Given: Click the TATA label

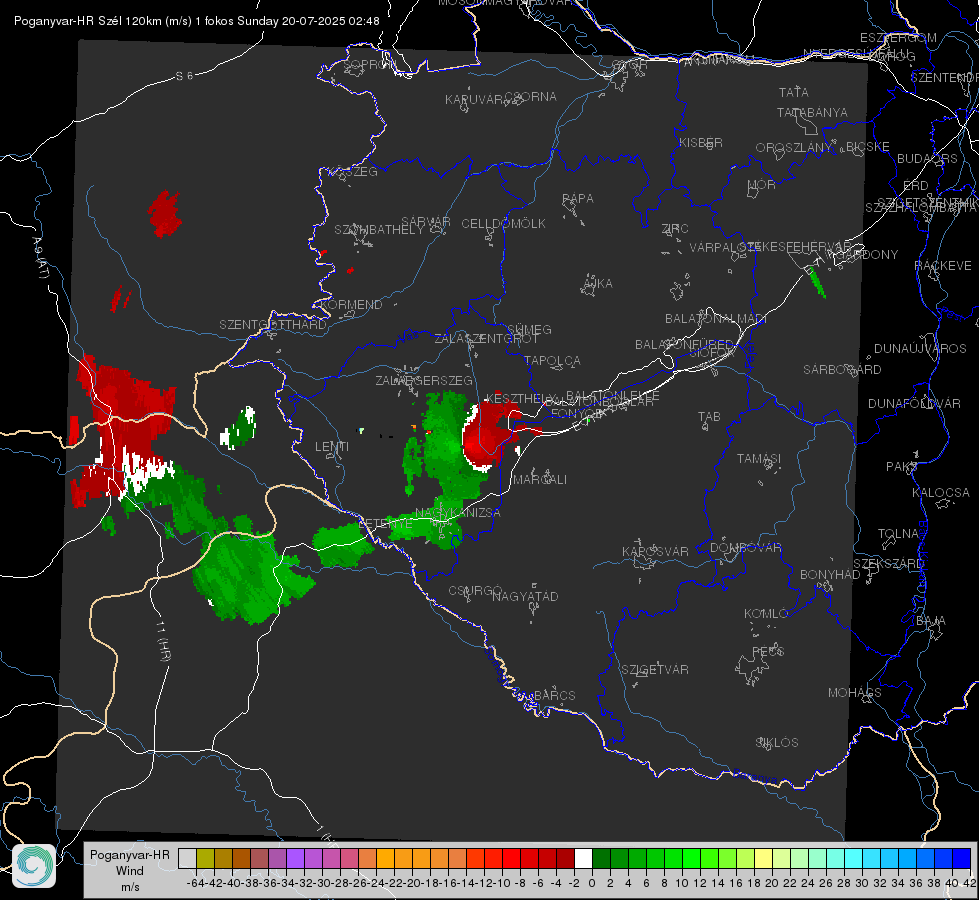Looking at the screenshot, I should point(794,92).
